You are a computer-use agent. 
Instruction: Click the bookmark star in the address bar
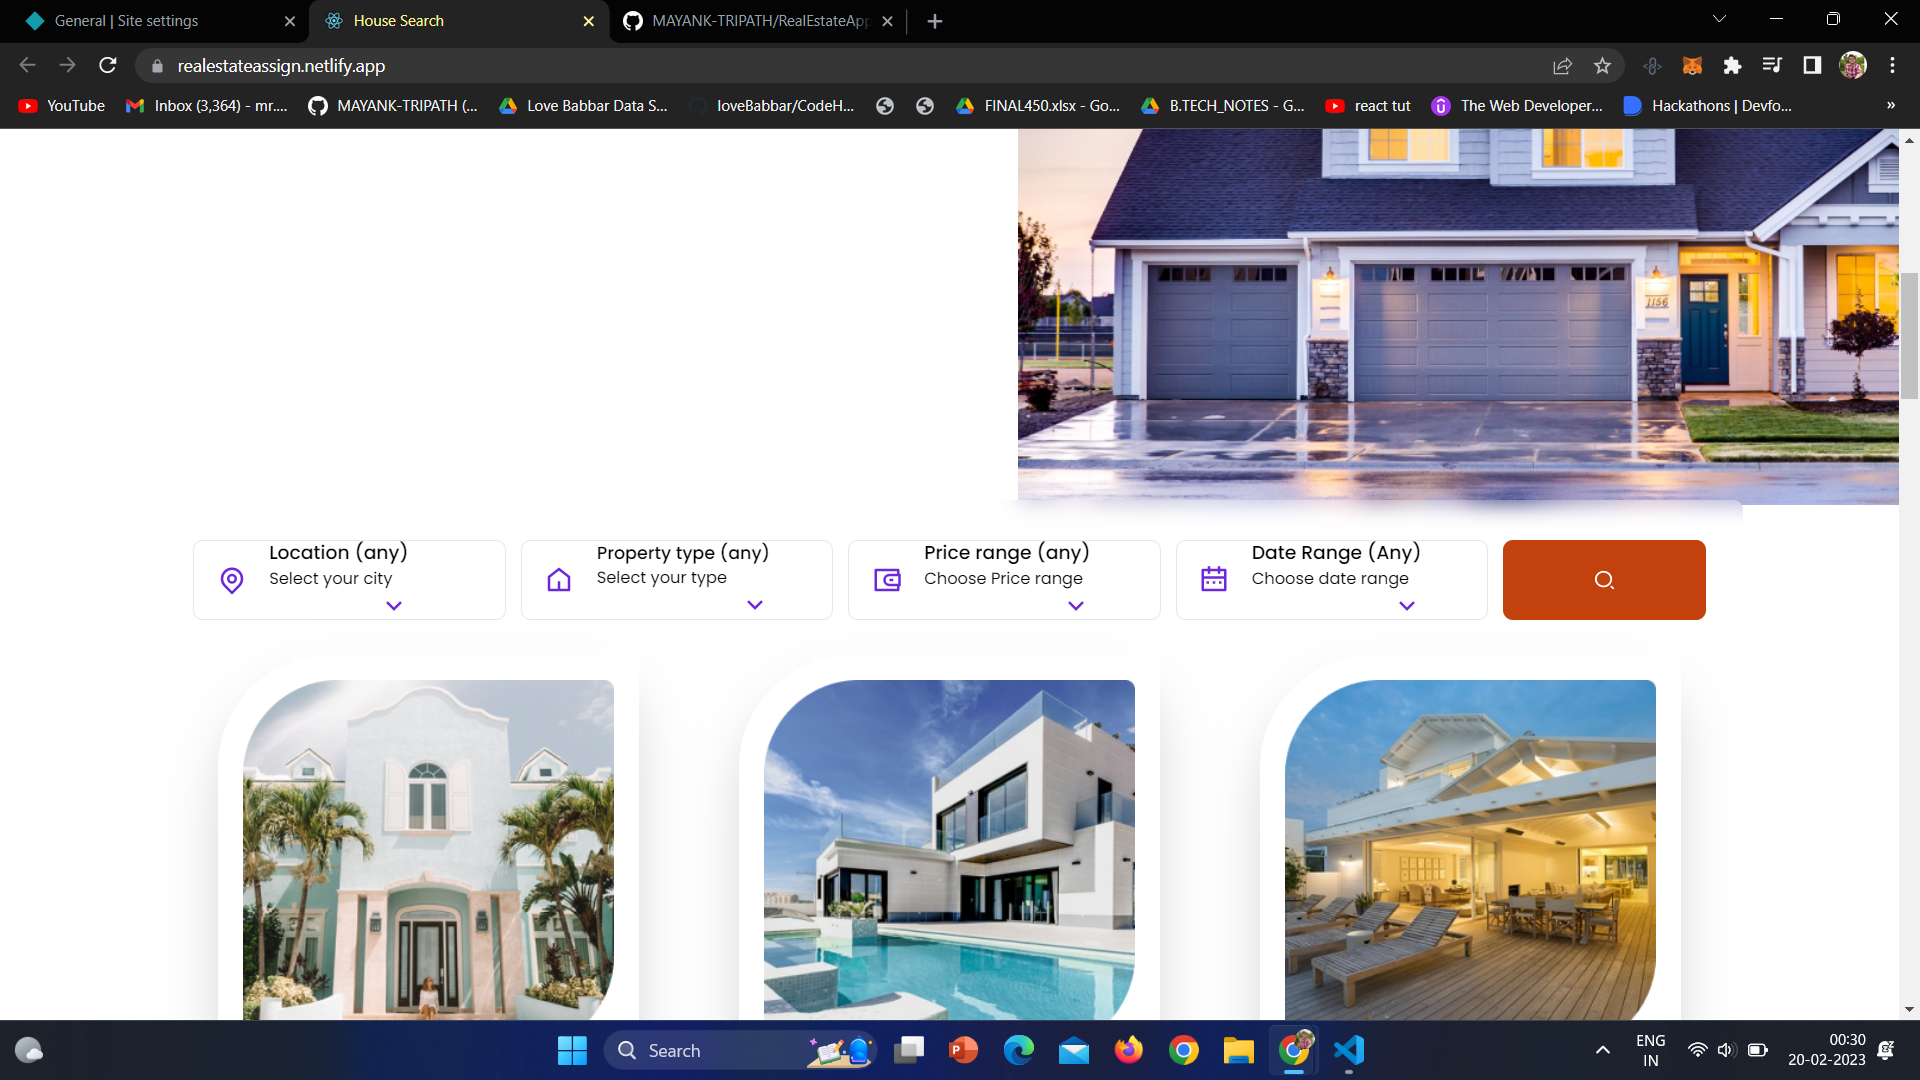1602,66
